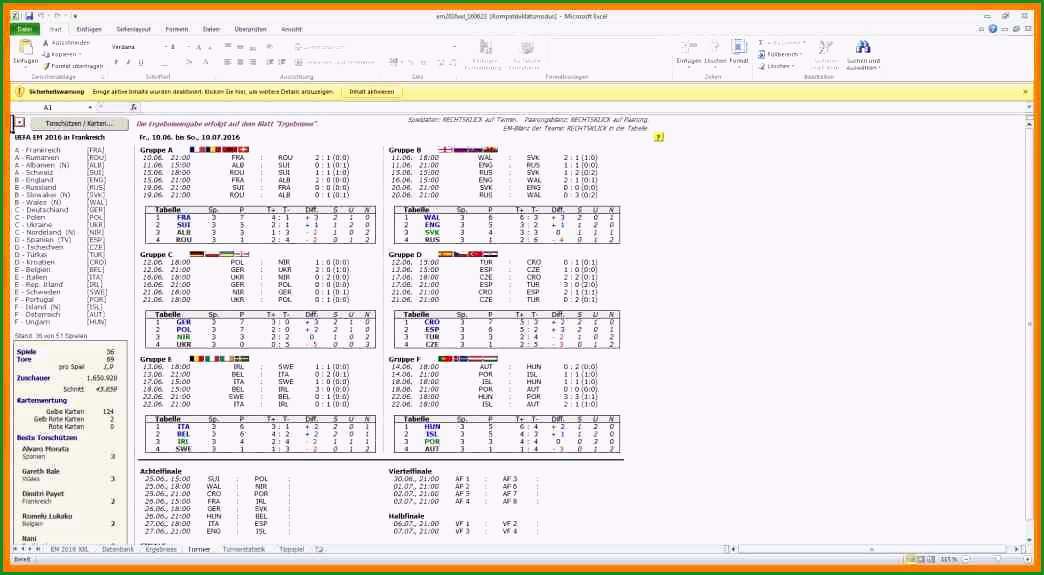Click the GER team in Gruppe C table
Screen dimensions: 1044x575
pyautogui.click(x=184, y=321)
